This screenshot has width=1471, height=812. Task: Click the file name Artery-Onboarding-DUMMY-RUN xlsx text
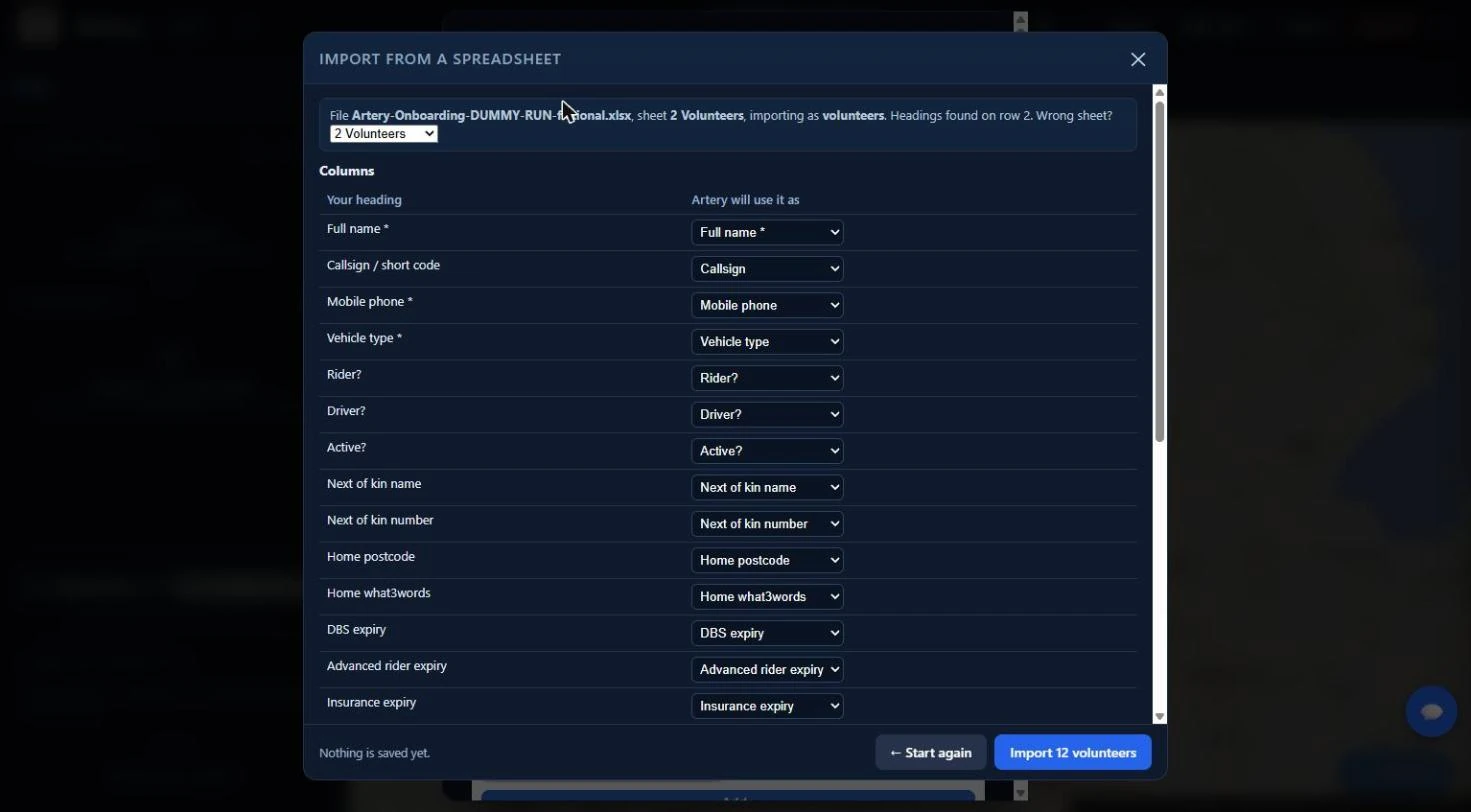tap(491, 116)
